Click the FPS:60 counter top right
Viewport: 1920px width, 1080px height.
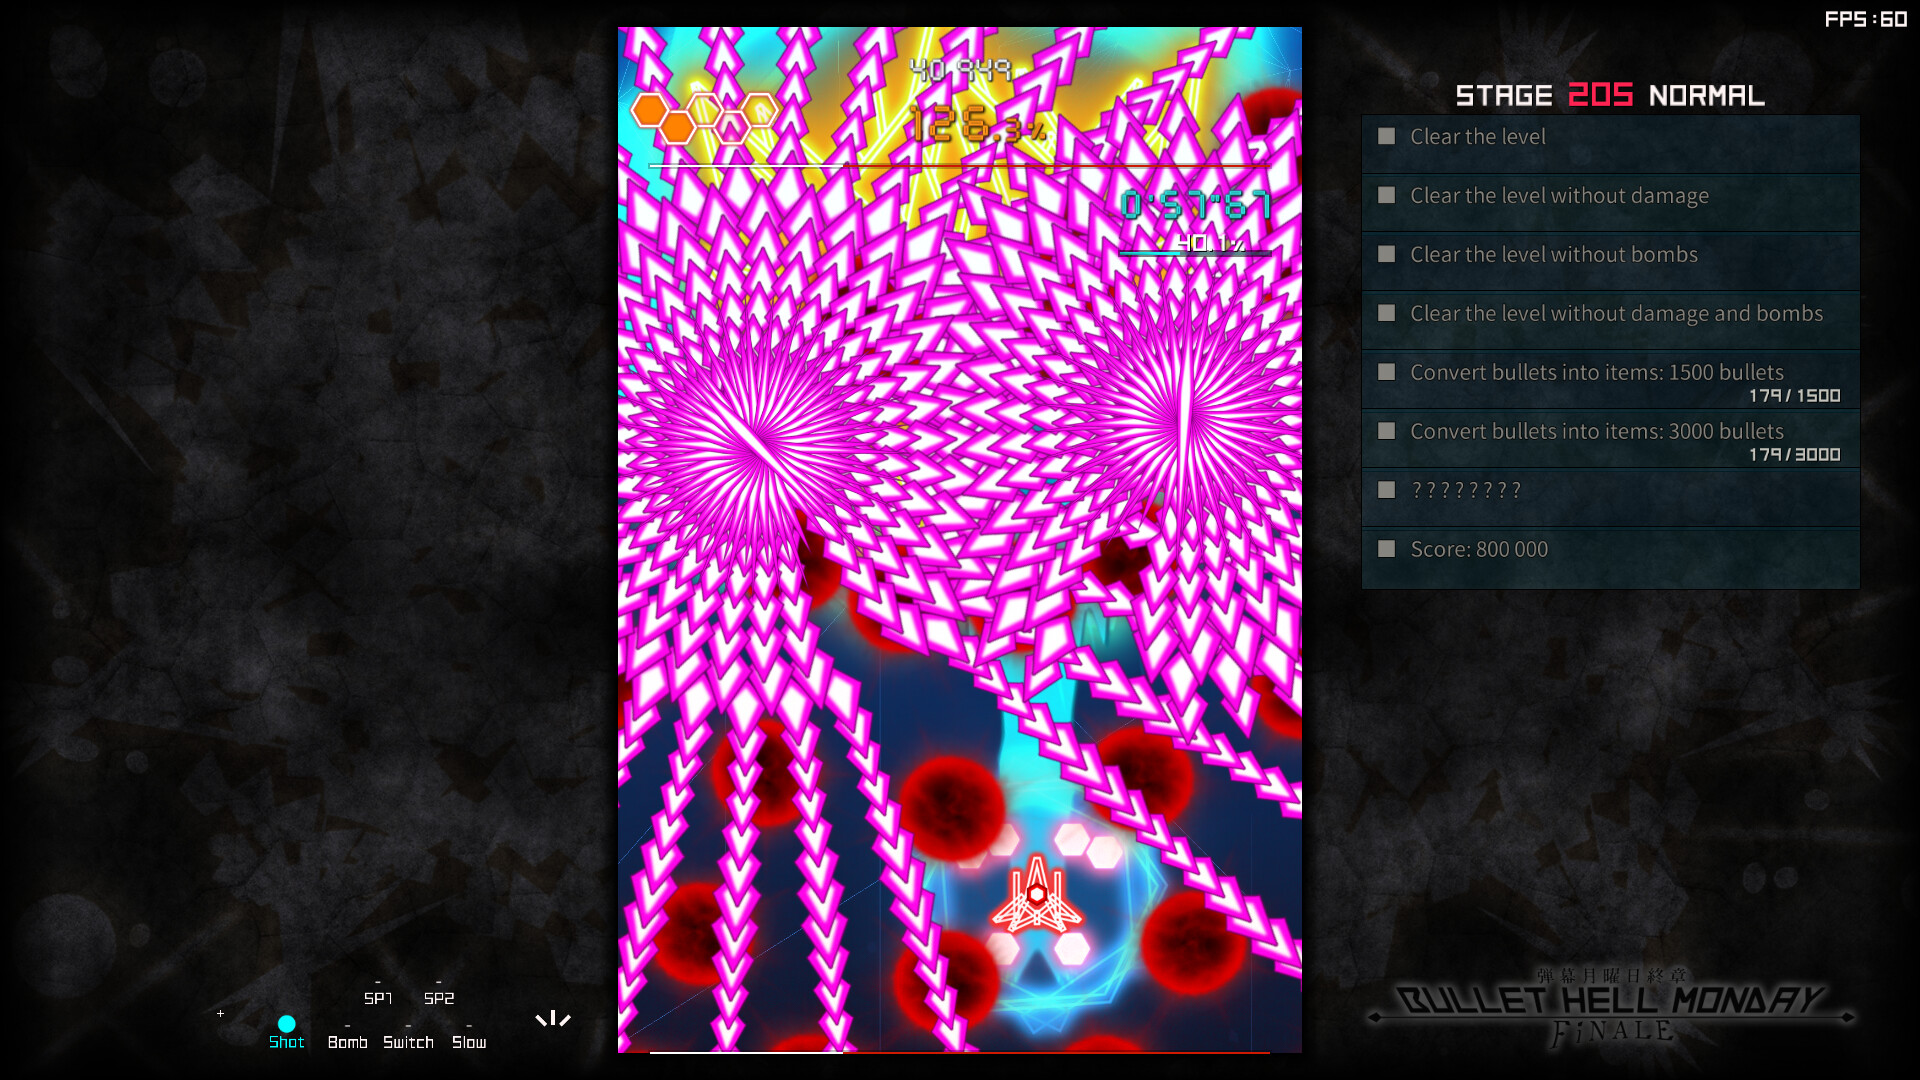point(1866,17)
